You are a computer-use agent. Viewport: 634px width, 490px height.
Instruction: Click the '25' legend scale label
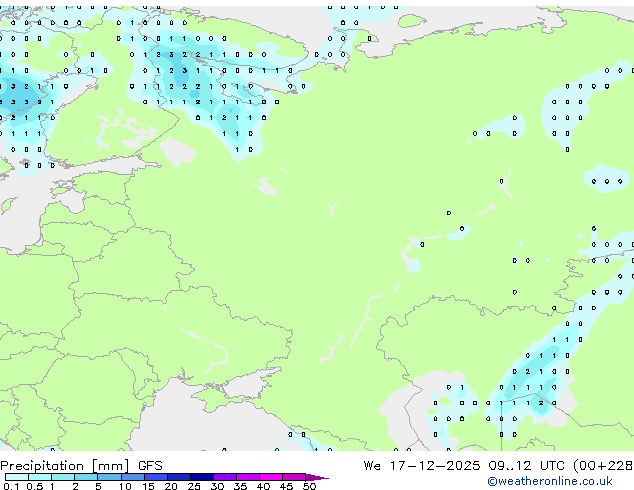(194, 486)
